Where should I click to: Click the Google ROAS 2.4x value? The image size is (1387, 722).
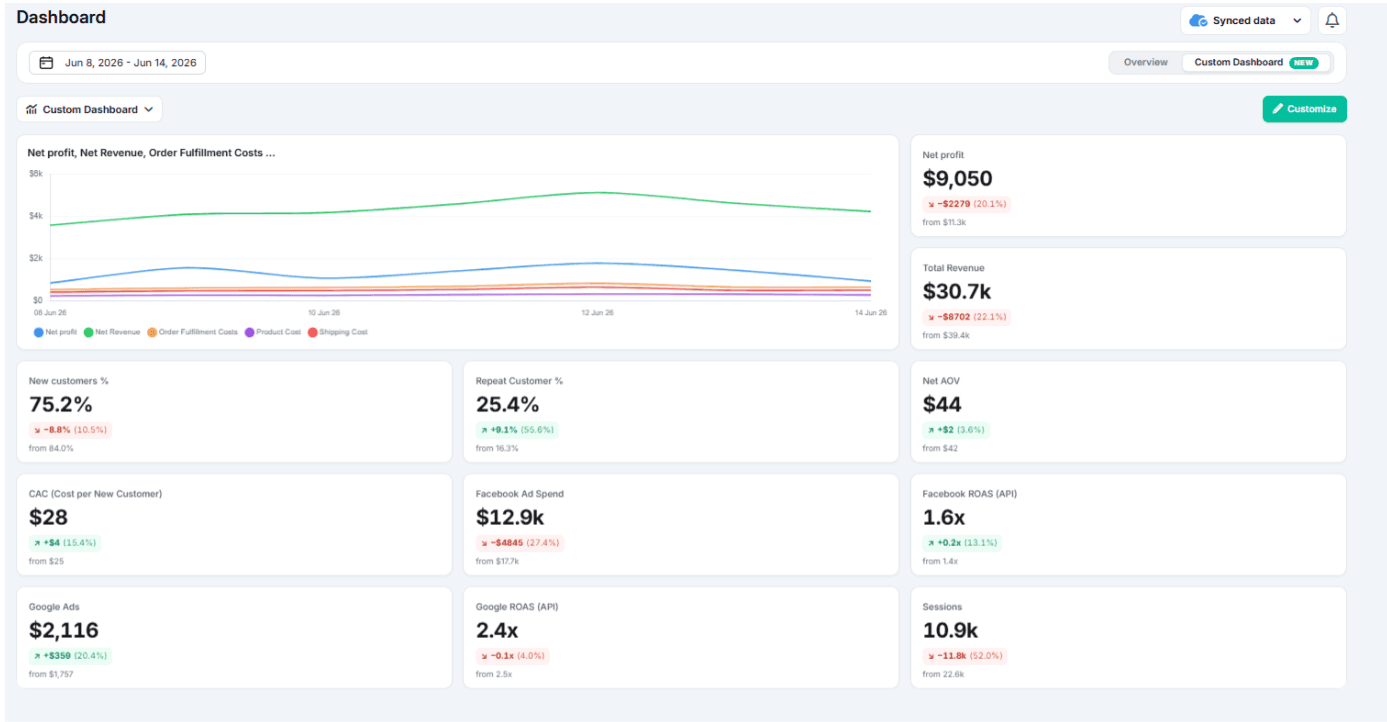click(497, 631)
